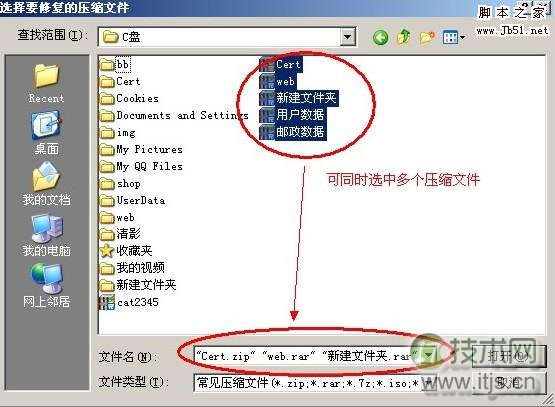Viewport: 555px width, 407px height.
Task: Select the My QQ Files folder
Action: point(142,166)
